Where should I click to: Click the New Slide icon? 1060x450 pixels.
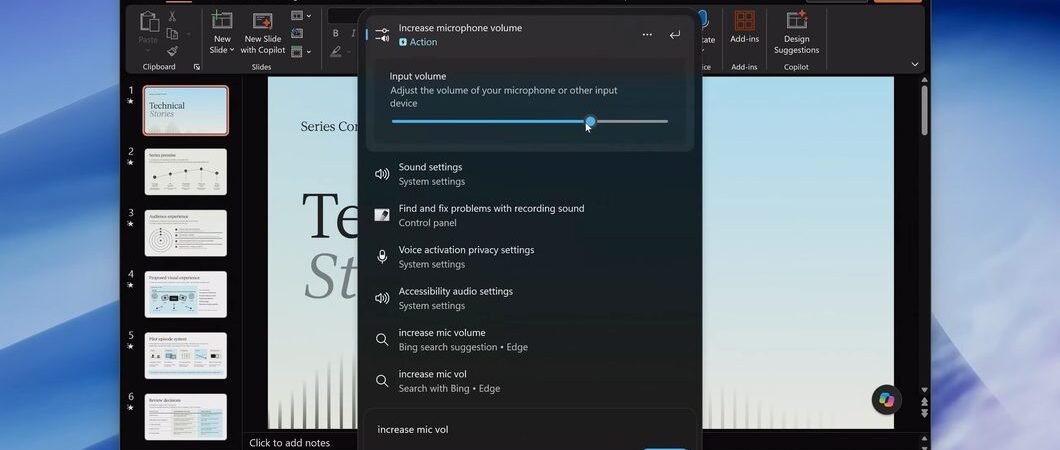222,20
